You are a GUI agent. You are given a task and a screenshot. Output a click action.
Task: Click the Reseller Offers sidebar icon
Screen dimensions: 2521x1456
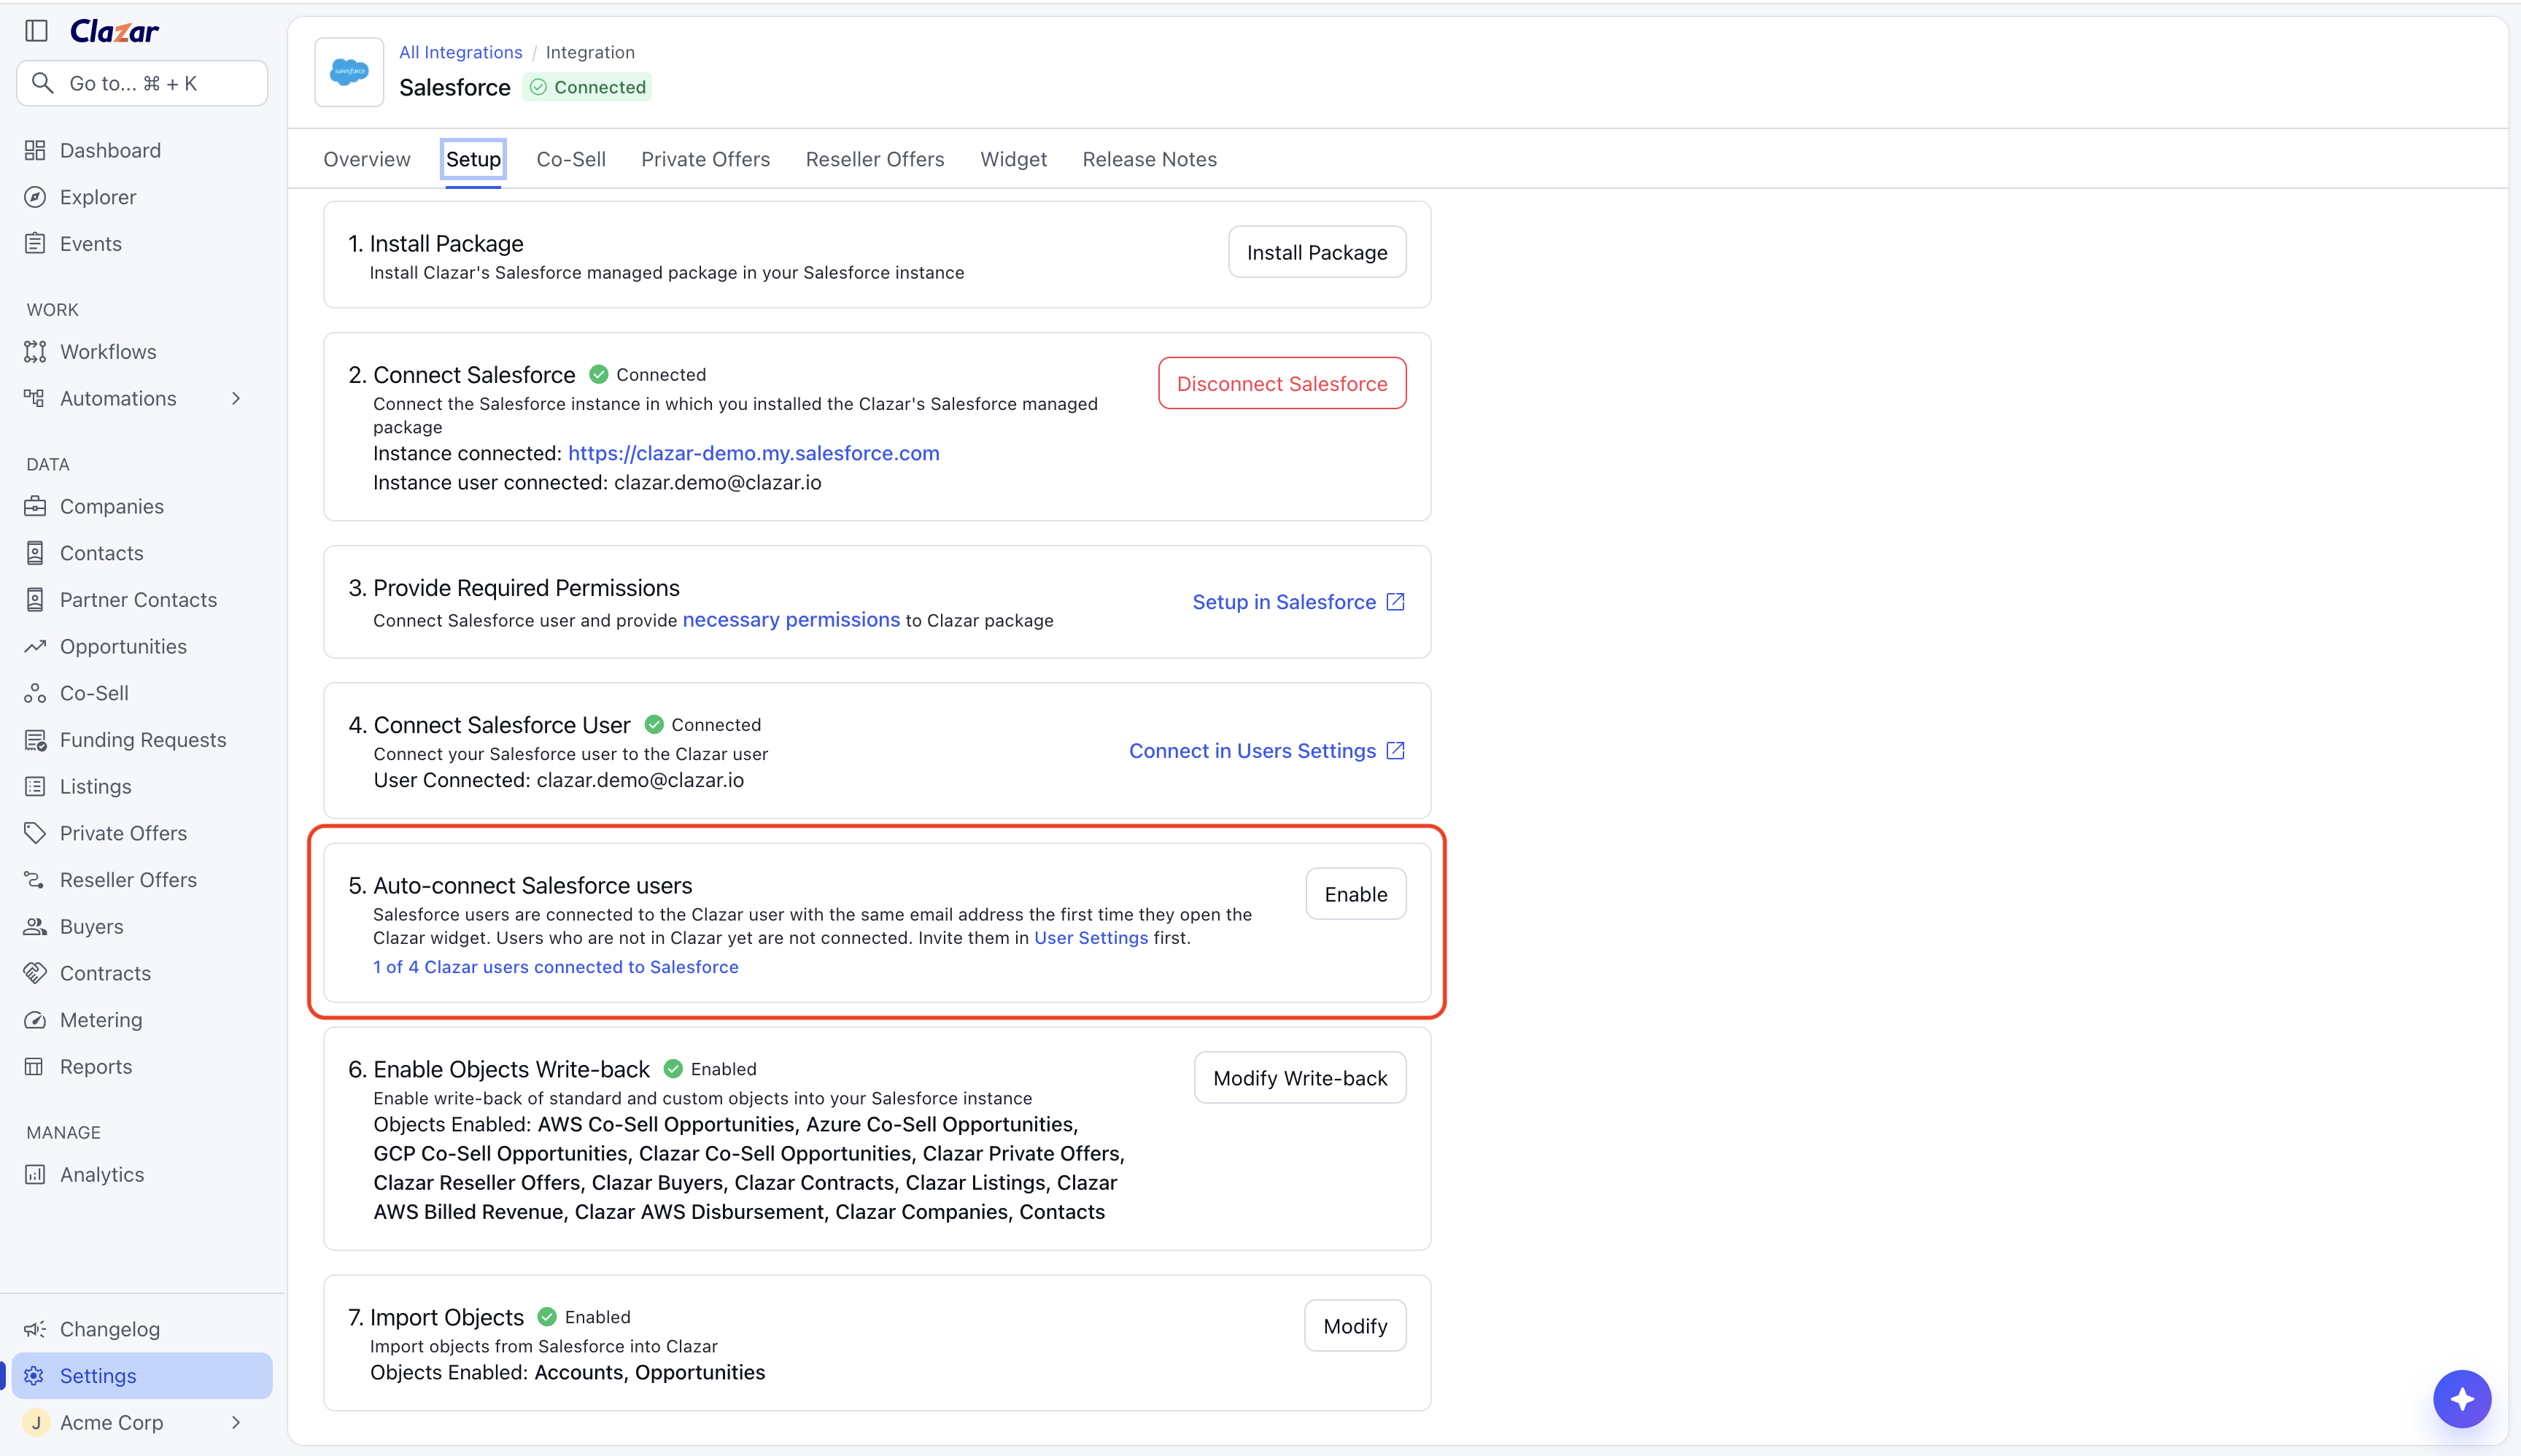tap(35, 880)
